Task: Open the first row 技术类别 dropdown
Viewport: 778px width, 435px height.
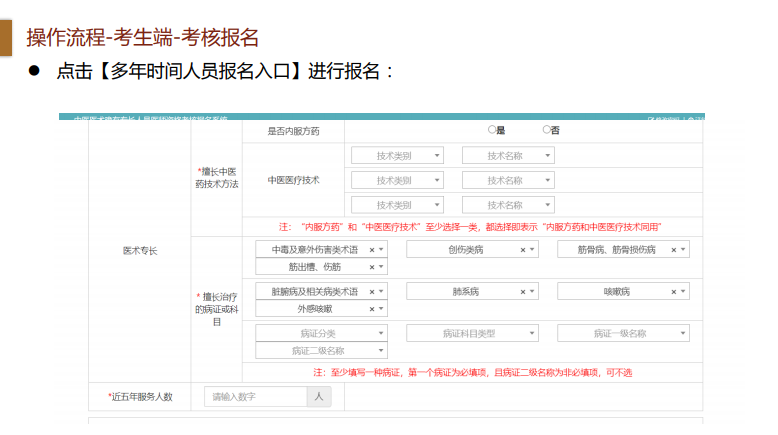Action: click(397, 156)
